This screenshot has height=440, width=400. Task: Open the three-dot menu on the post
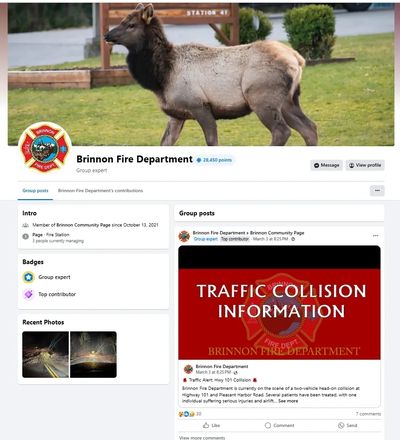click(x=376, y=236)
